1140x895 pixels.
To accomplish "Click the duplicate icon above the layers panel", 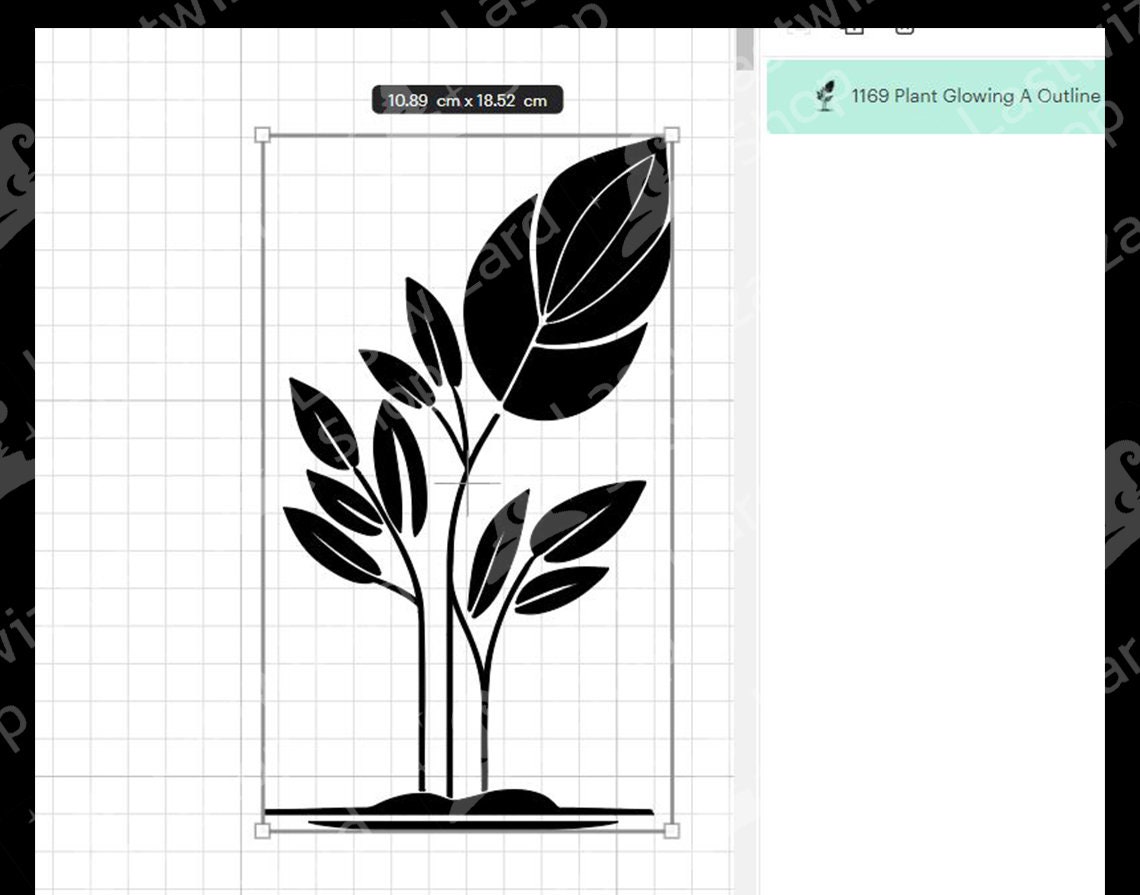I will point(853,31).
